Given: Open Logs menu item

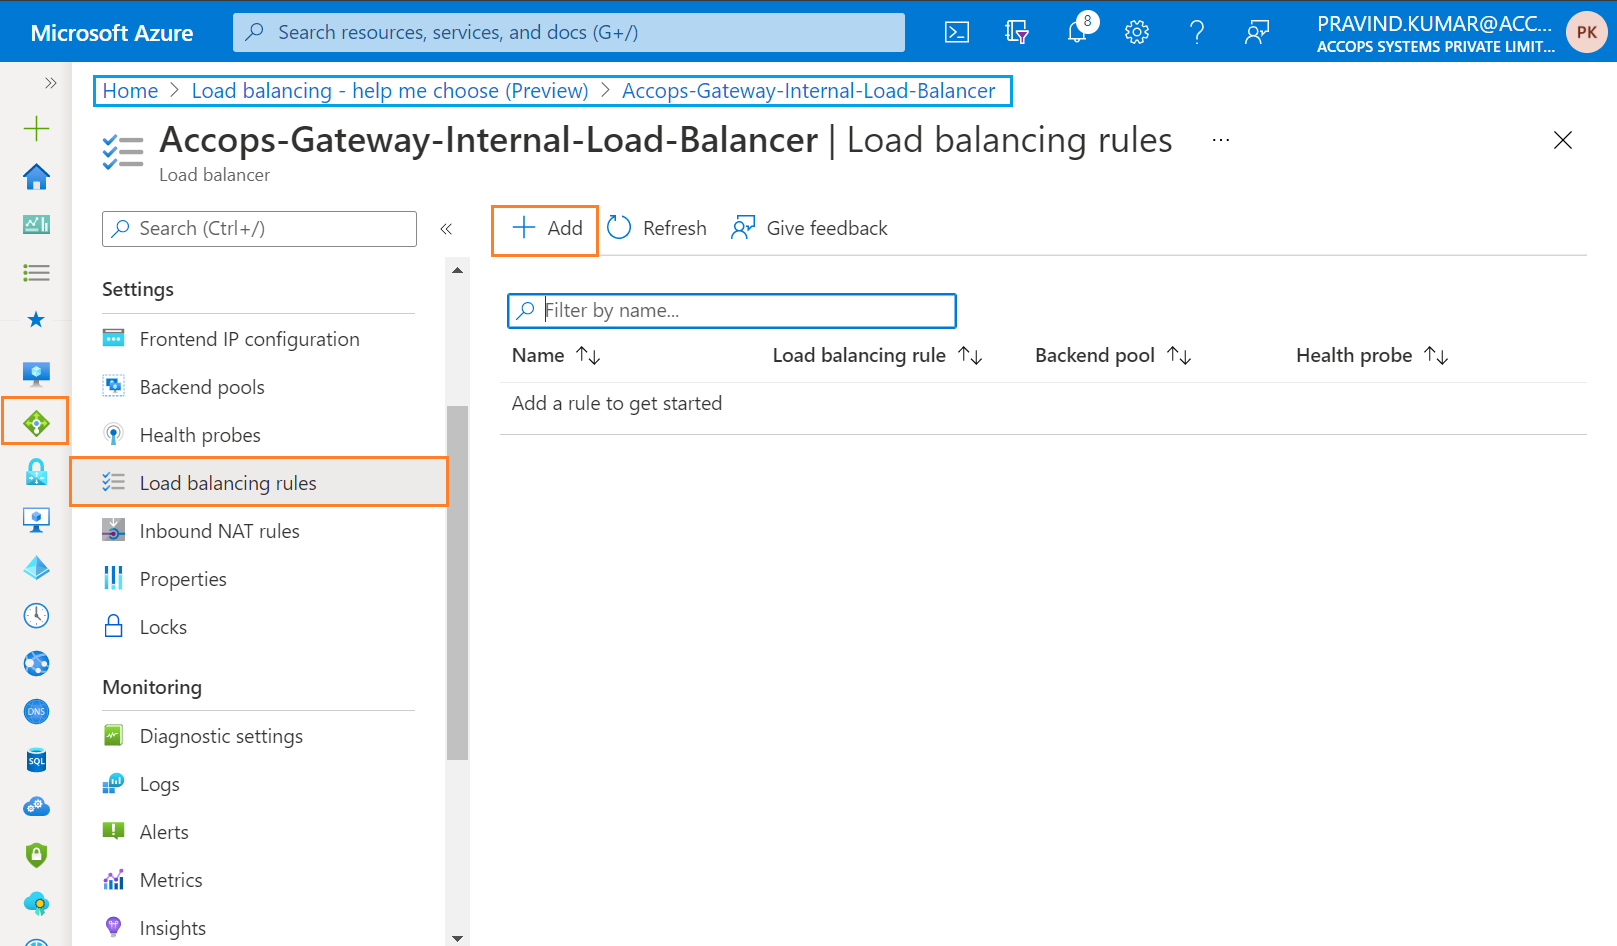Looking at the screenshot, I should (x=258, y=784).
